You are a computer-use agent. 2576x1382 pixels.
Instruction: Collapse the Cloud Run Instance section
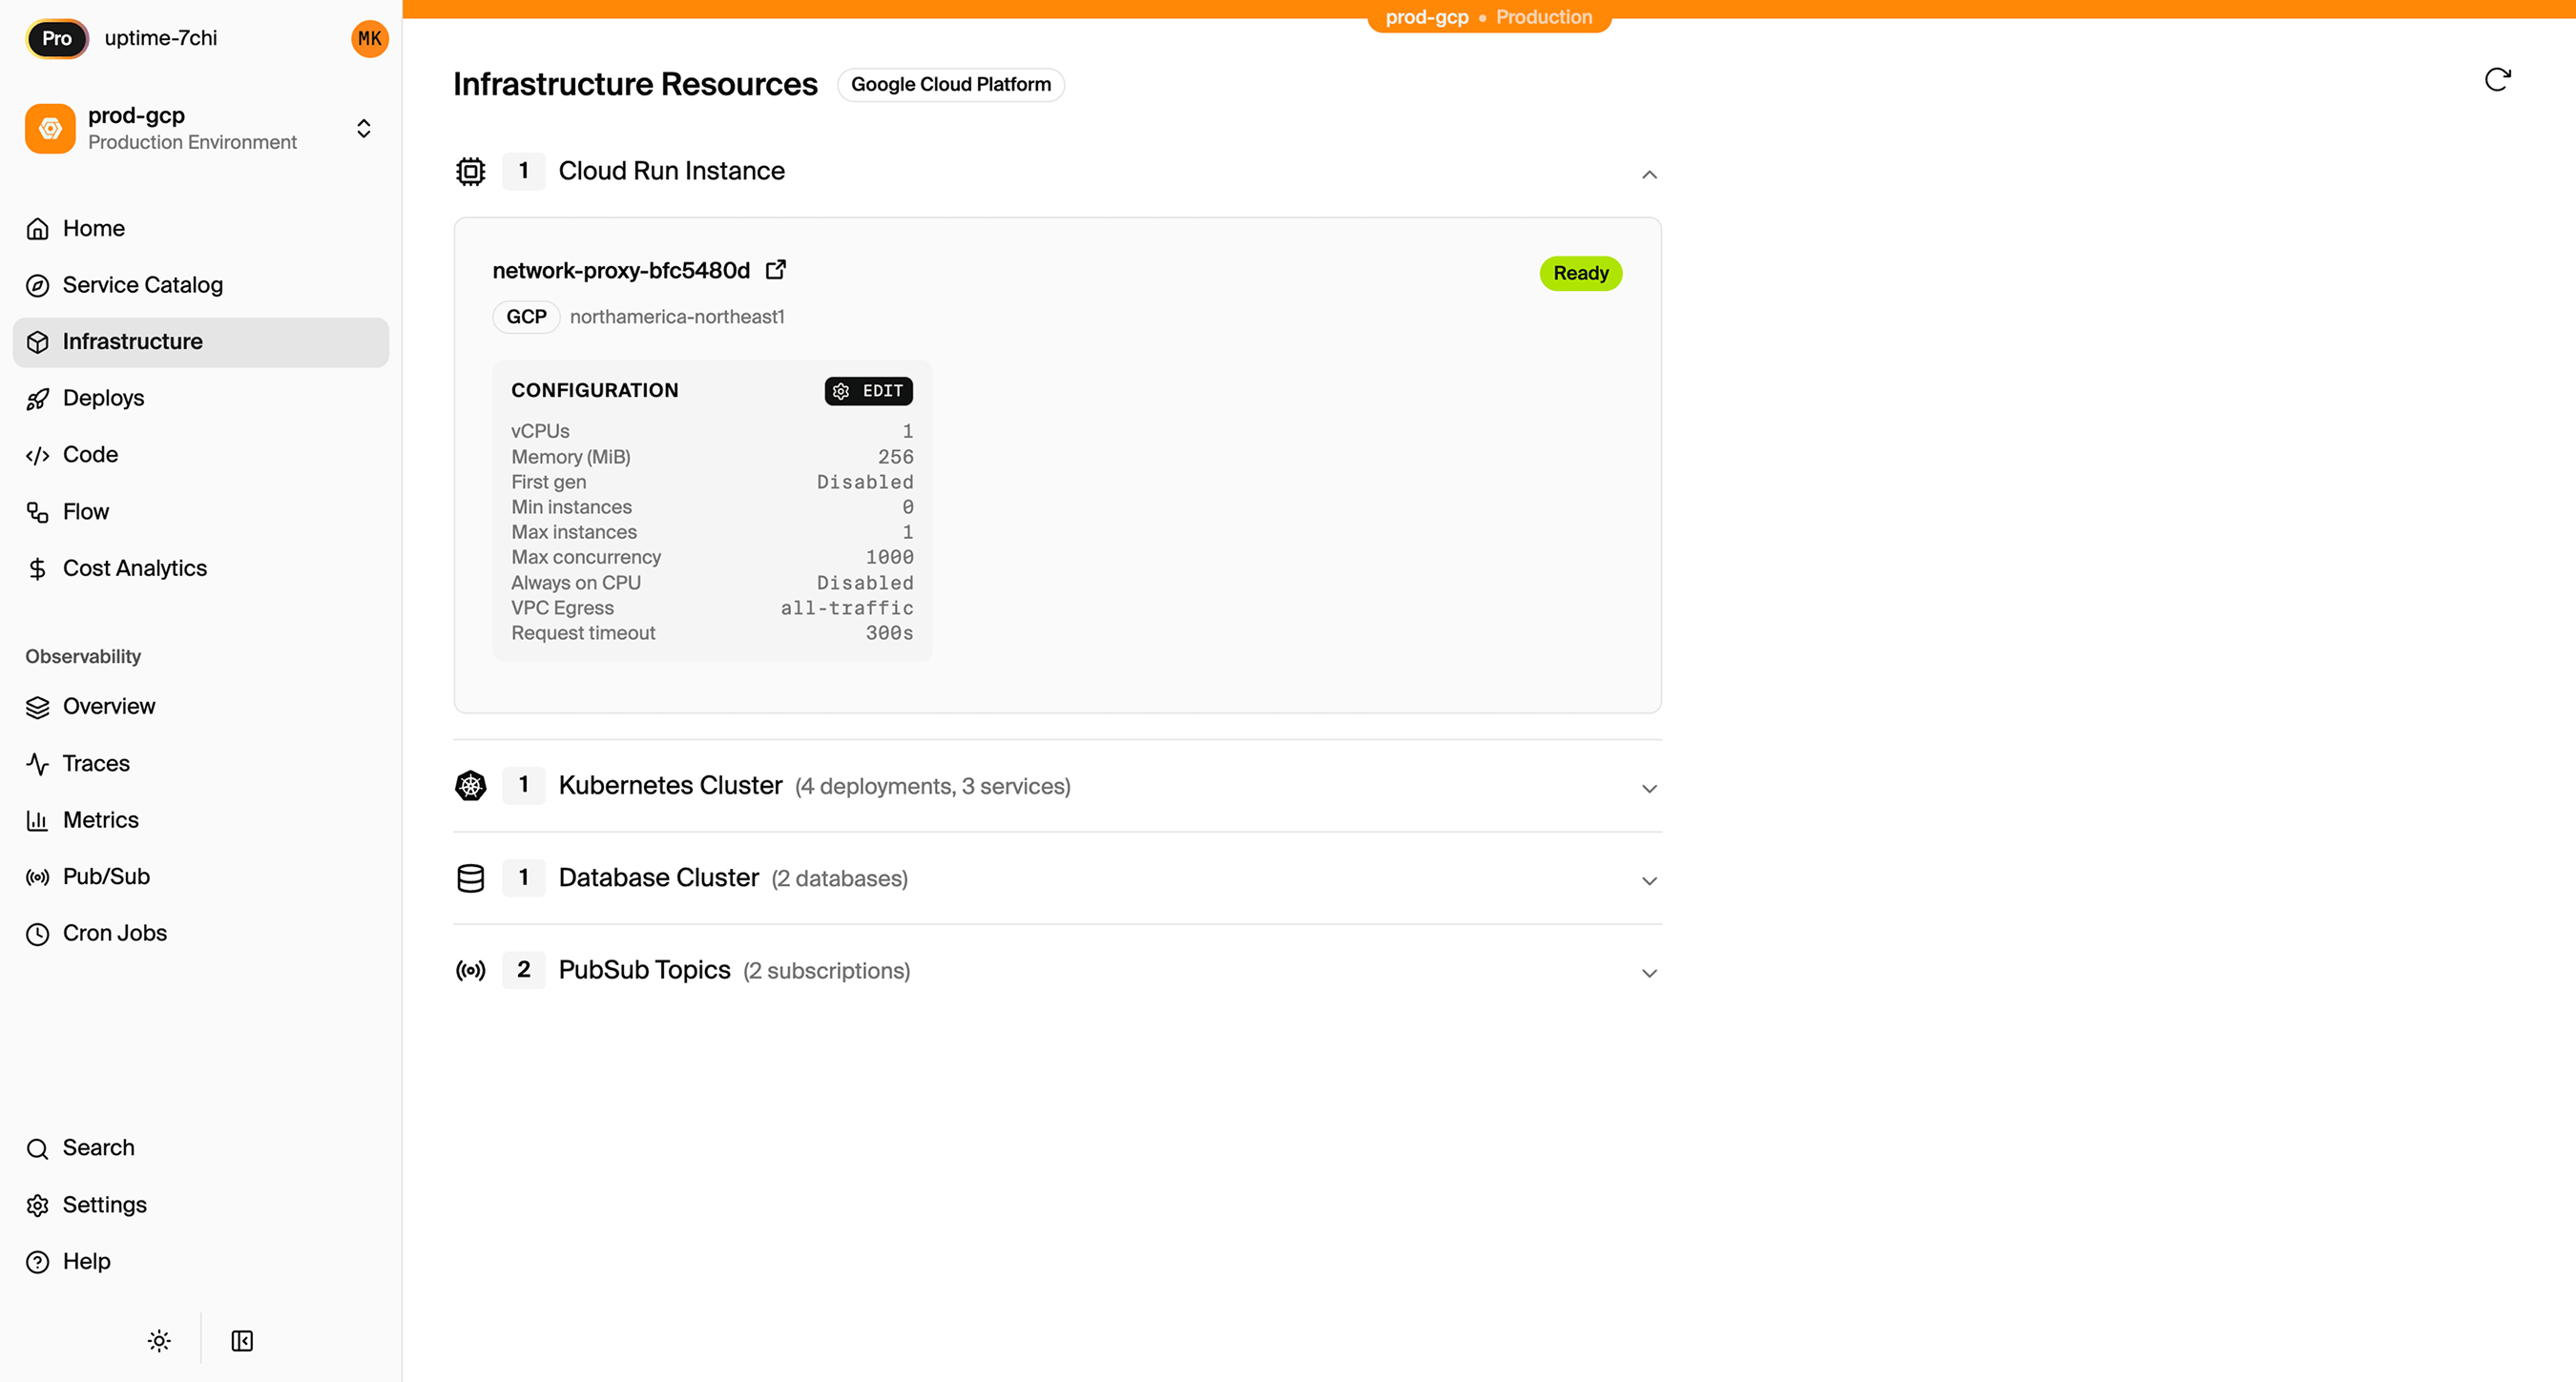pos(1649,174)
